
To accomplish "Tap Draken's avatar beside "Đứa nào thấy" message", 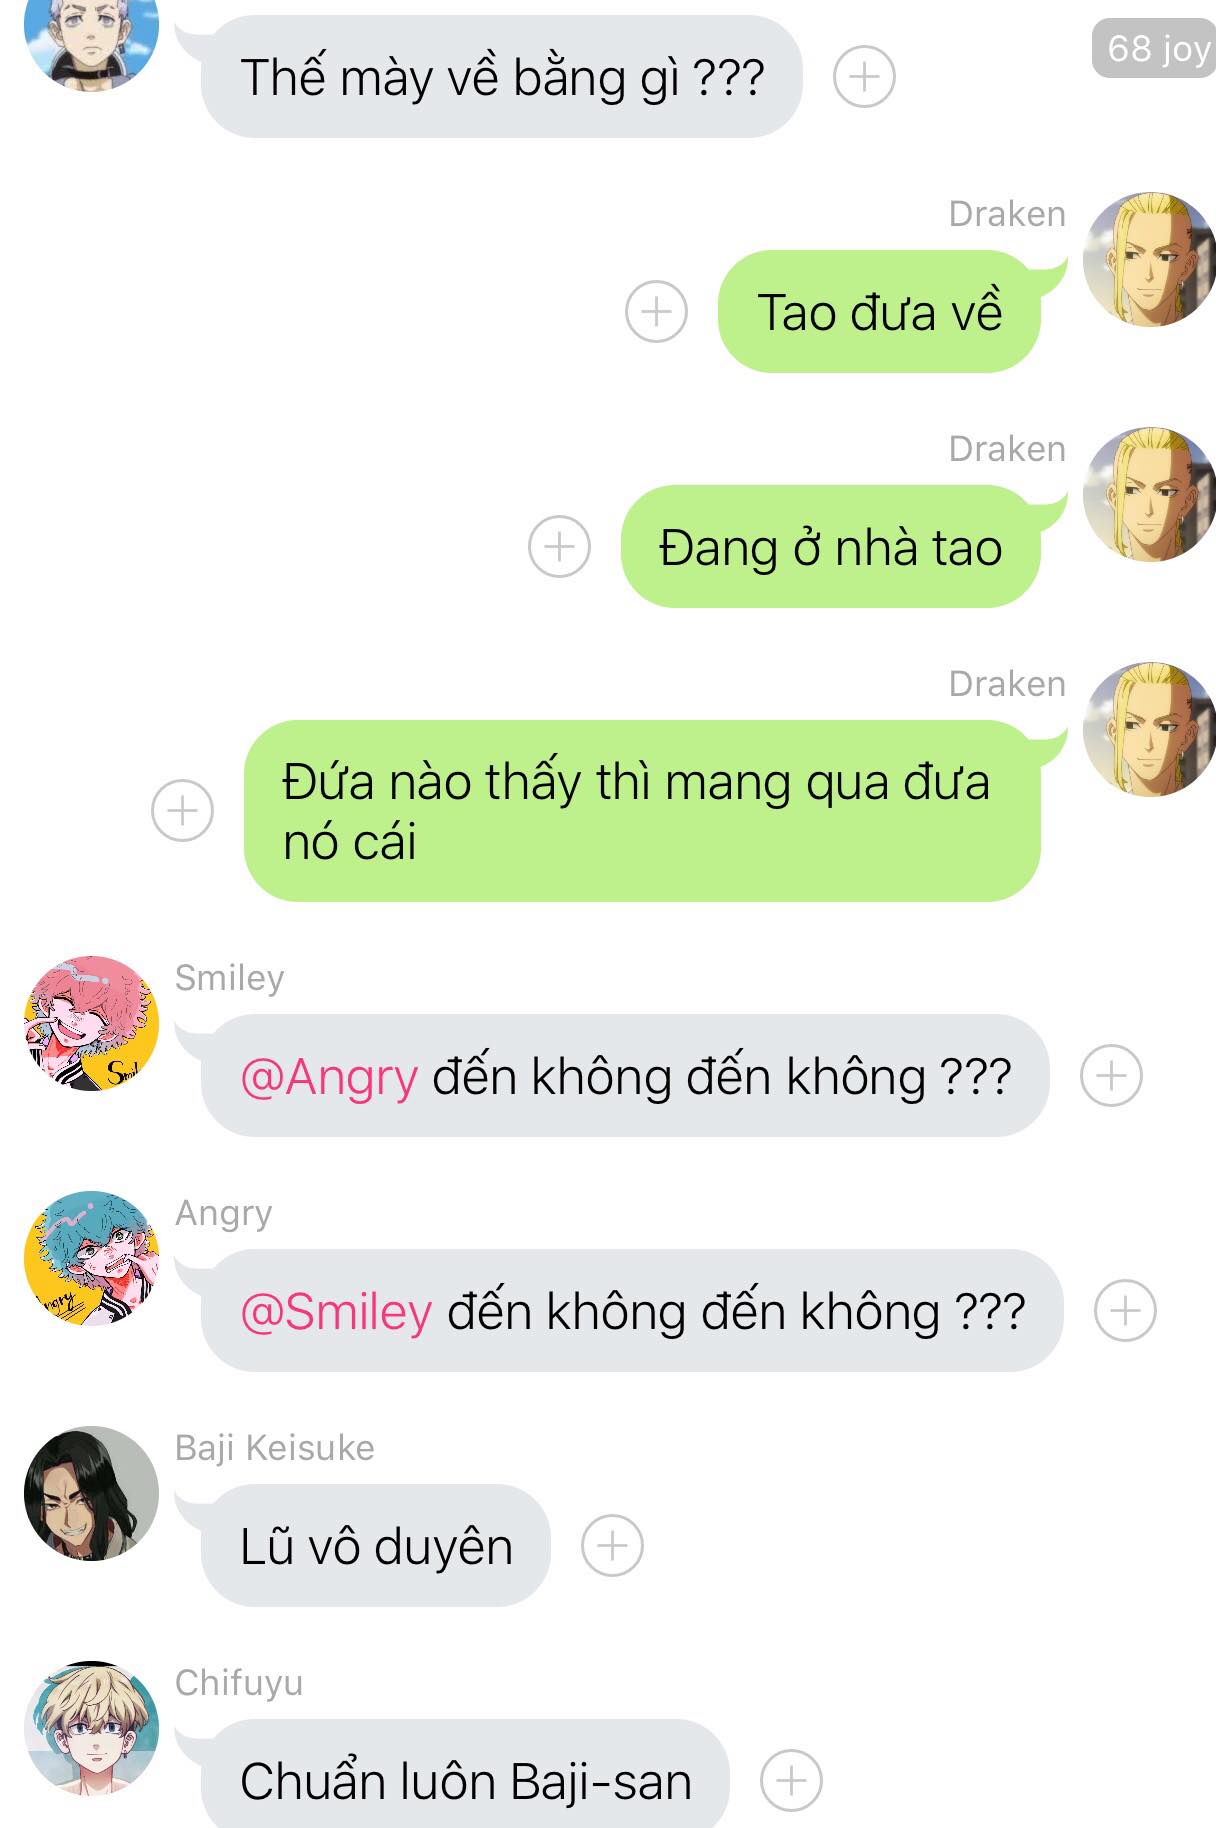I will [1150, 729].
